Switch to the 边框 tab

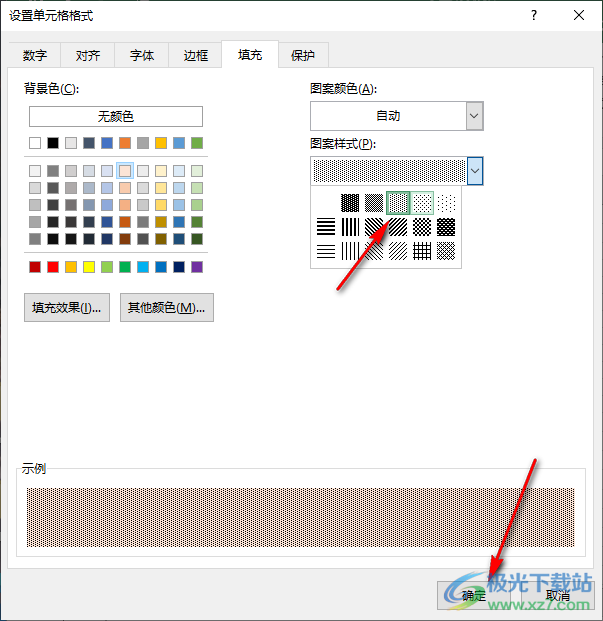tap(196, 56)
